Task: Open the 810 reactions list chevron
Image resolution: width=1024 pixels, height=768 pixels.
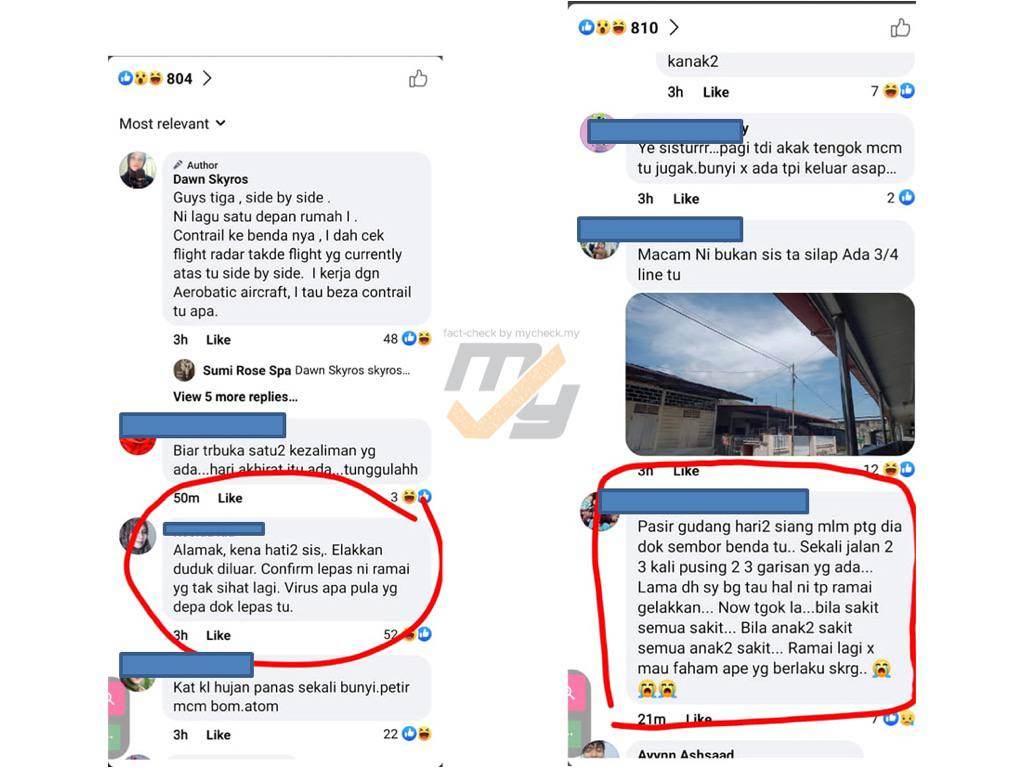Action: pos(674,27)
